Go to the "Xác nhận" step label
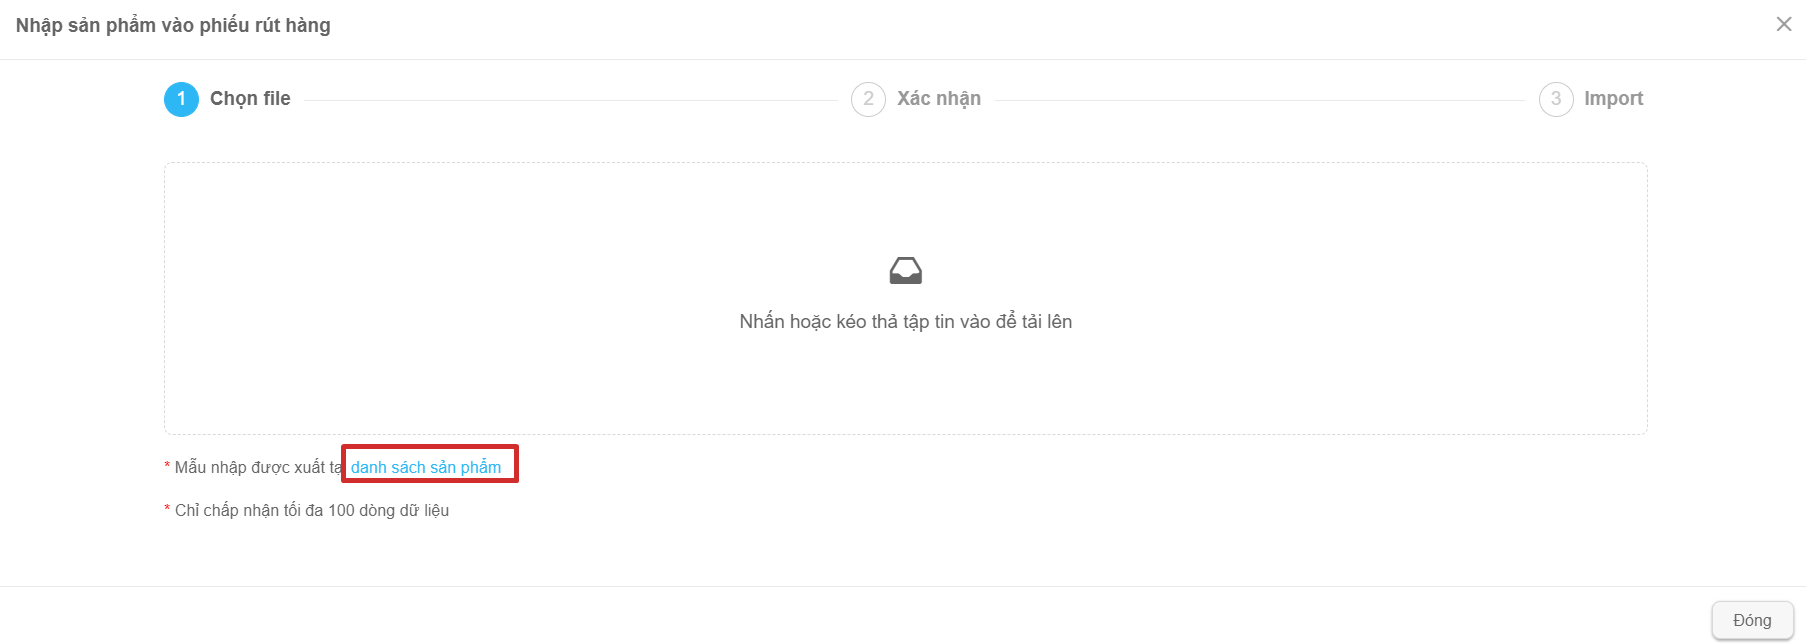1806x643 pixels. click(939, 99)
